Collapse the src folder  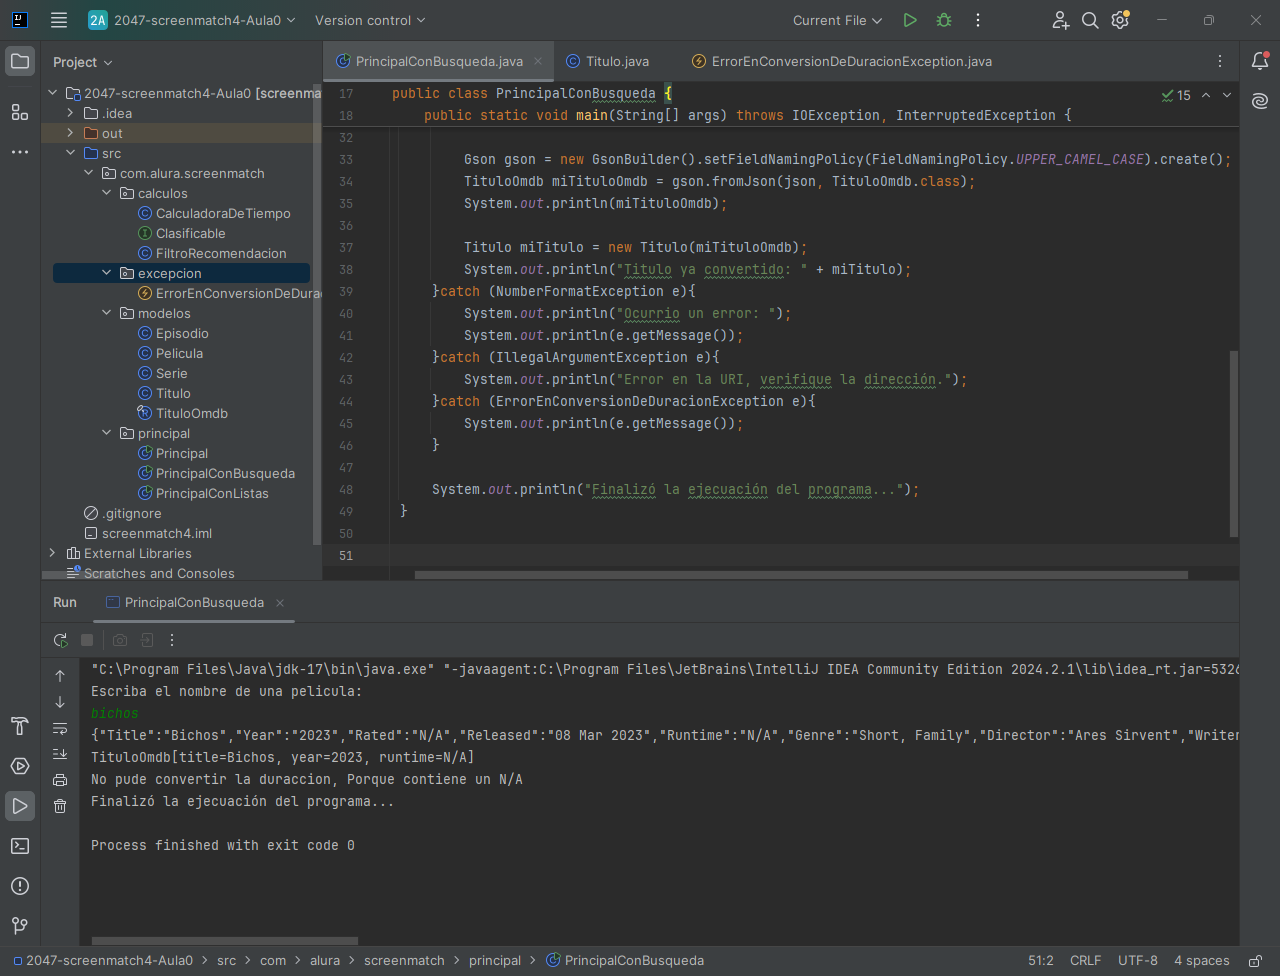(x=70, y=153)
